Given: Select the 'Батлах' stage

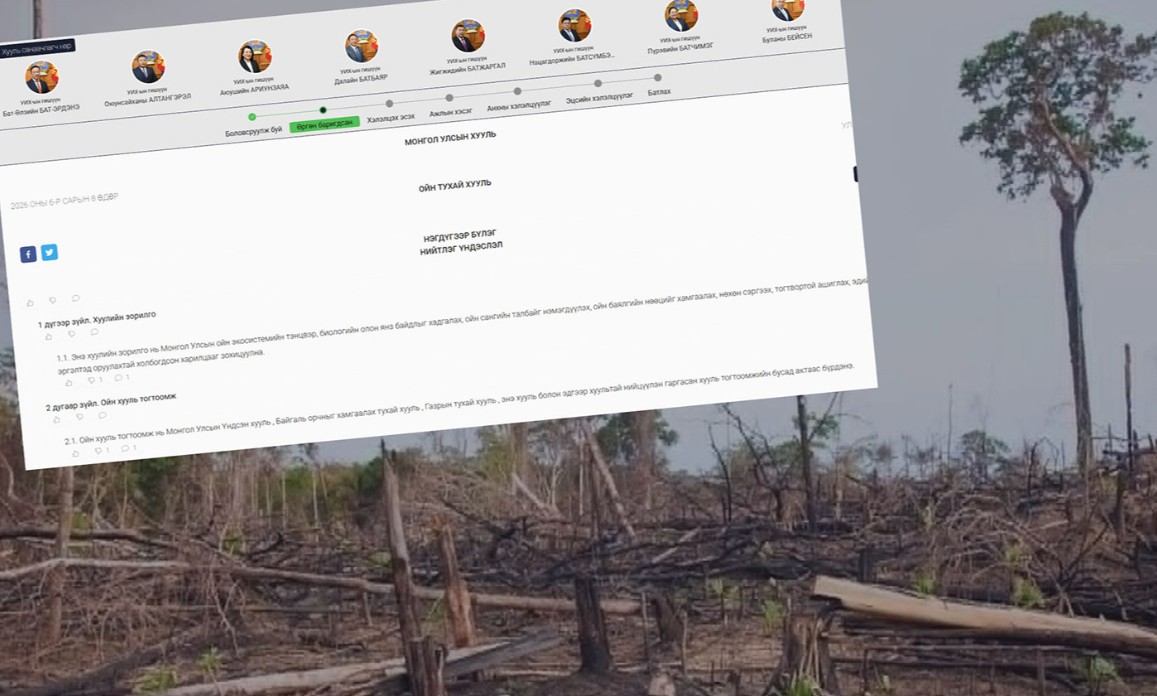Looking at the screenshot, I should click(x=659, y=92).
